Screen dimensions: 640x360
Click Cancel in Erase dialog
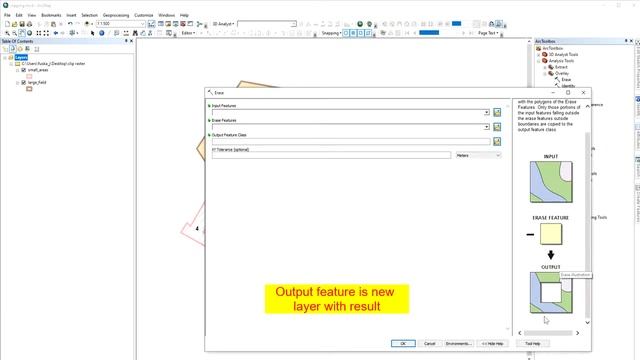point(429,344)
